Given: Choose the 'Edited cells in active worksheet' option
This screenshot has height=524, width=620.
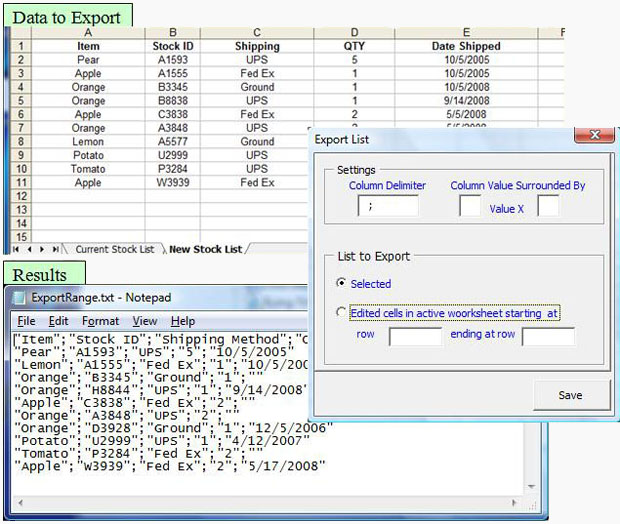Looking at the screenshot, I should pos(342,313).
